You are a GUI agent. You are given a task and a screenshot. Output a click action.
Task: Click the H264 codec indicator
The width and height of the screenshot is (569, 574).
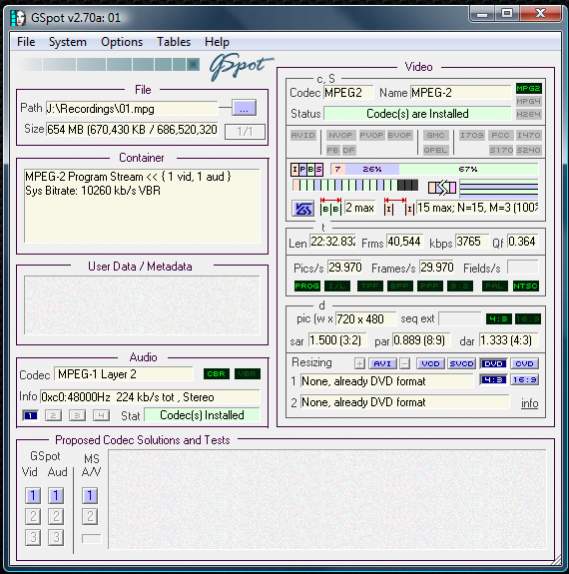tap(528, 114)
